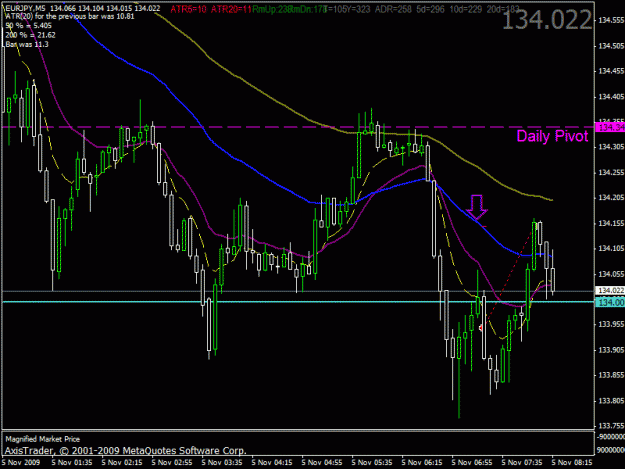Click the 134.555 price axis label
The image size is (625, 469).
pyautogui.click(x=611, y=20)
